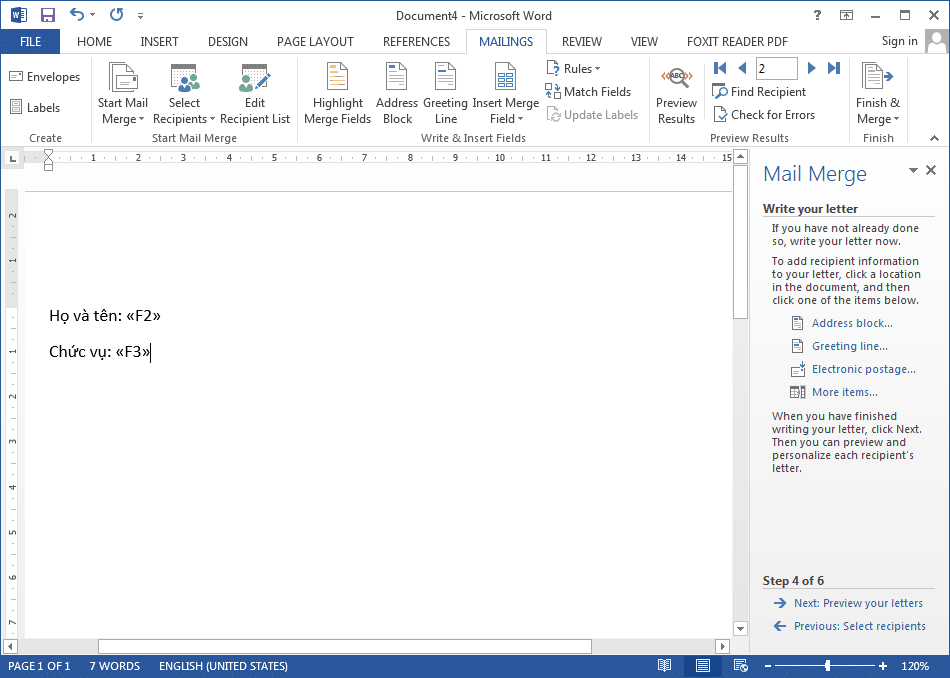
Task: Click Sign in
Action: point(899,41)
